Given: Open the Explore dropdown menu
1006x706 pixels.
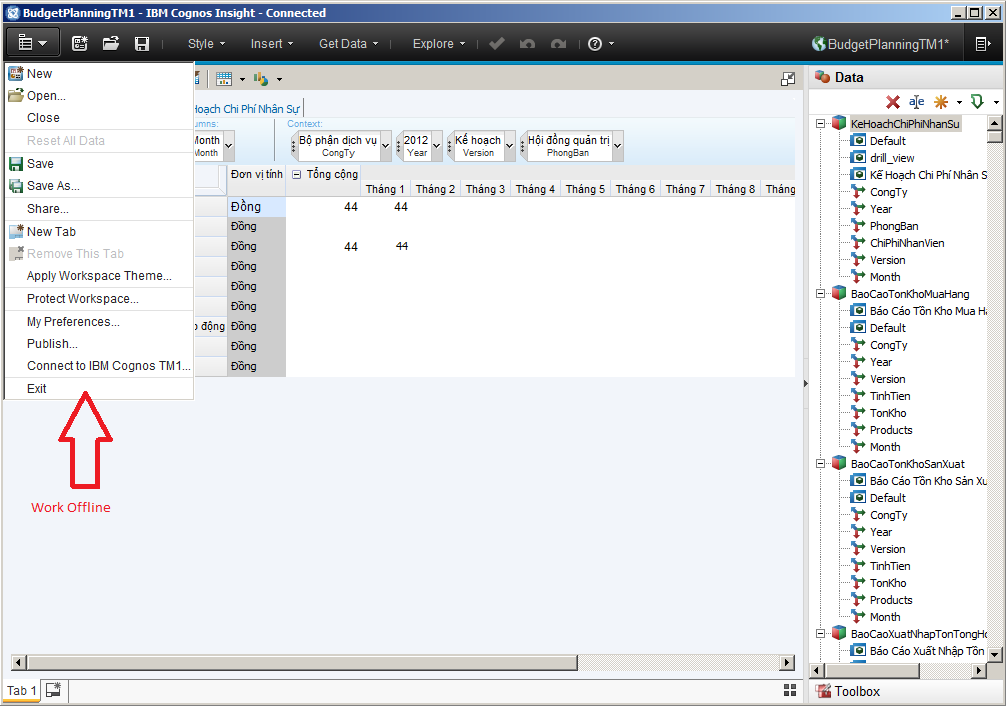Looking at the screenshot, I should click(439, 44).
